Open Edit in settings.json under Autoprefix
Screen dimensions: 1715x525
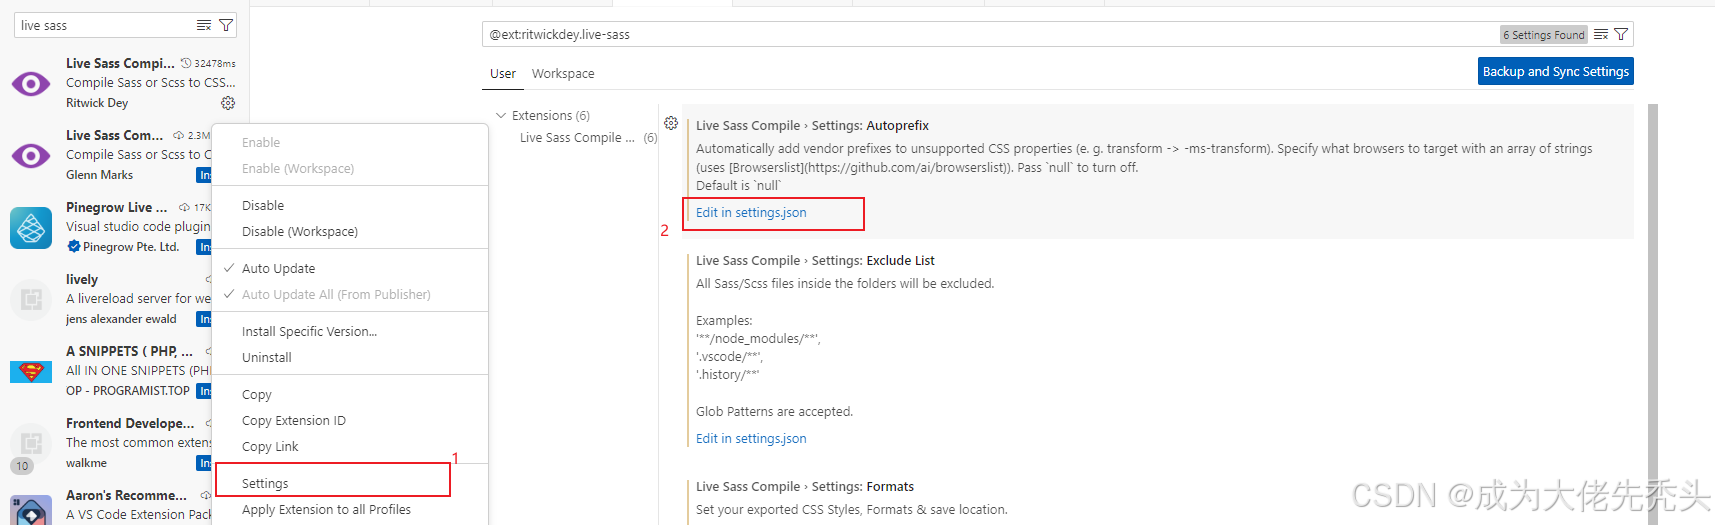(x=751, y=212)
